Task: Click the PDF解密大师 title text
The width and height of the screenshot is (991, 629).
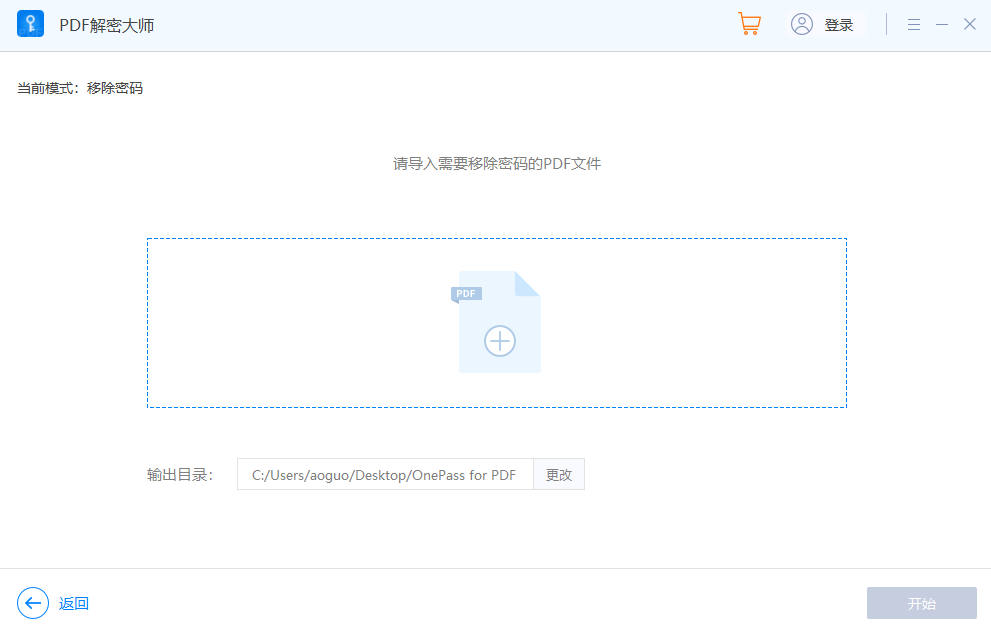Action: [x=107, y=25]
